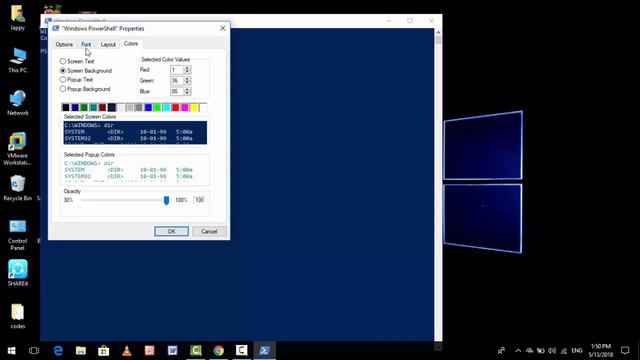Screen dimensions: 640x360
Task: Choose the Popup Background radio option
Action: [x=63, y=89]
